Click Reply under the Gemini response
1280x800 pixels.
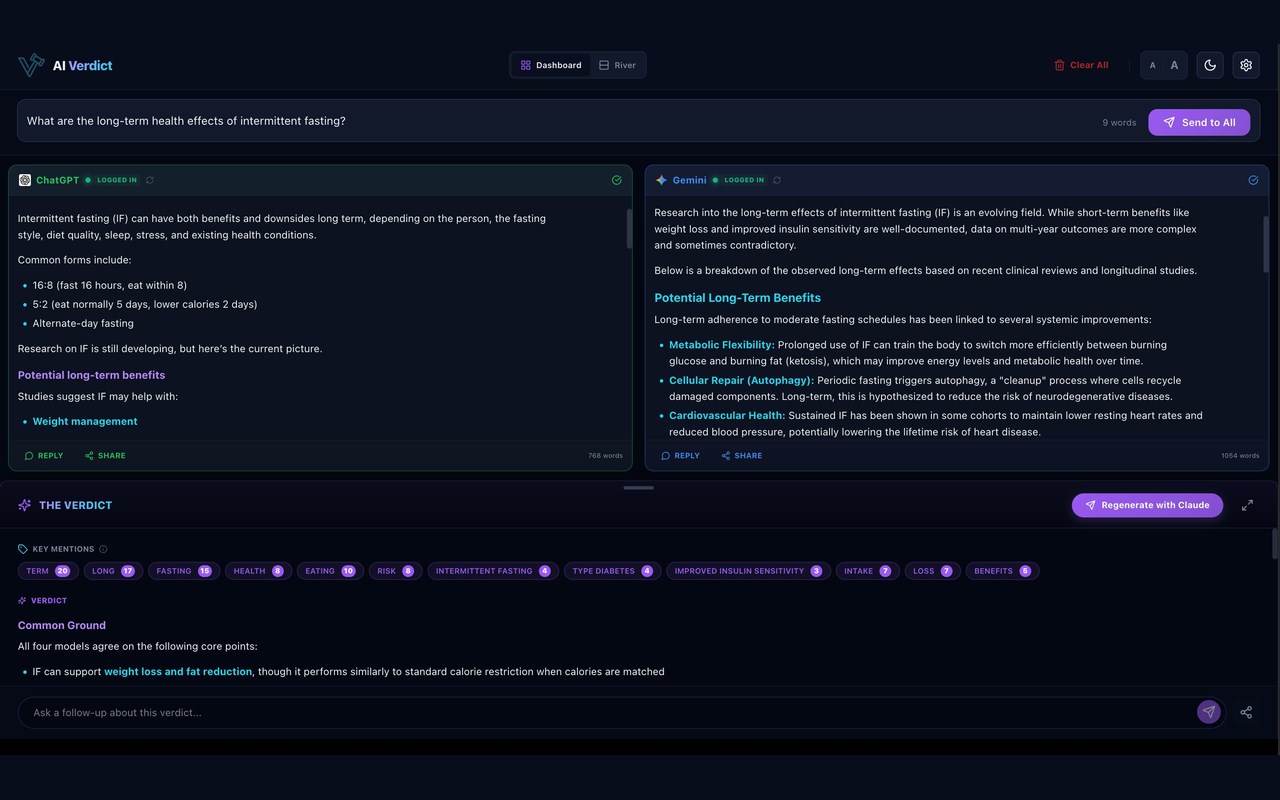[x=680, y=456]
